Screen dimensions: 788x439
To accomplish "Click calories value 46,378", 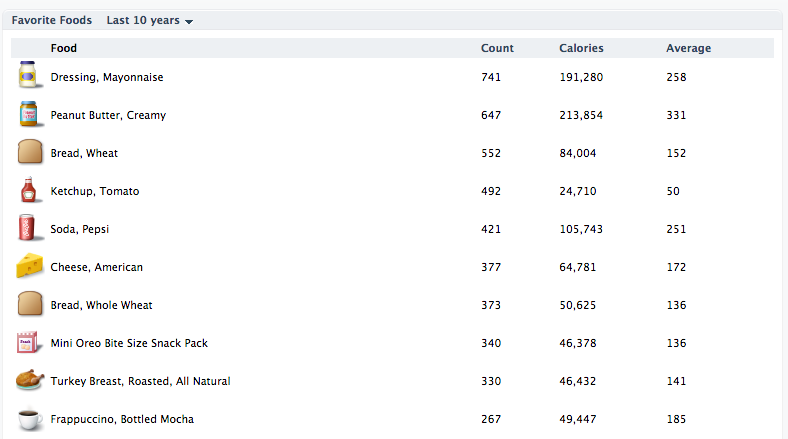I will [x=578, y=343].
